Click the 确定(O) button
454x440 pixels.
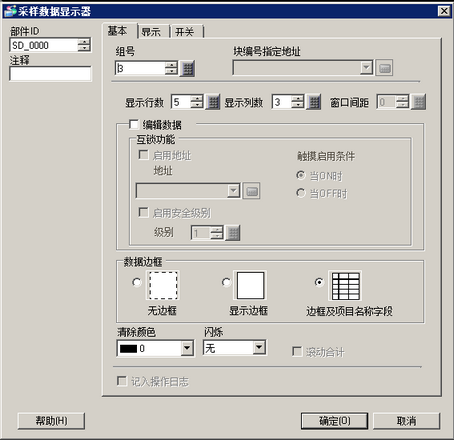pos(334,421)
